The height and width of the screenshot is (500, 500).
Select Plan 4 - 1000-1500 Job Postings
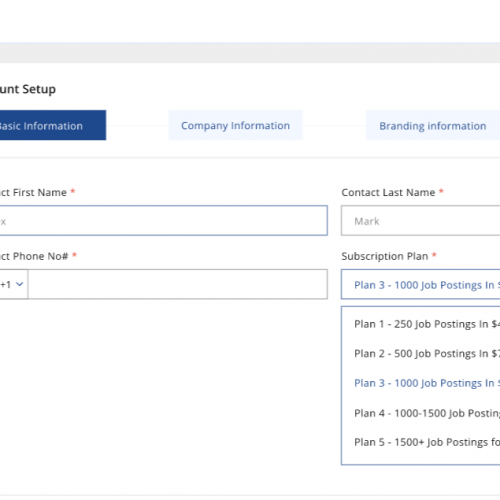pos(427,413)
